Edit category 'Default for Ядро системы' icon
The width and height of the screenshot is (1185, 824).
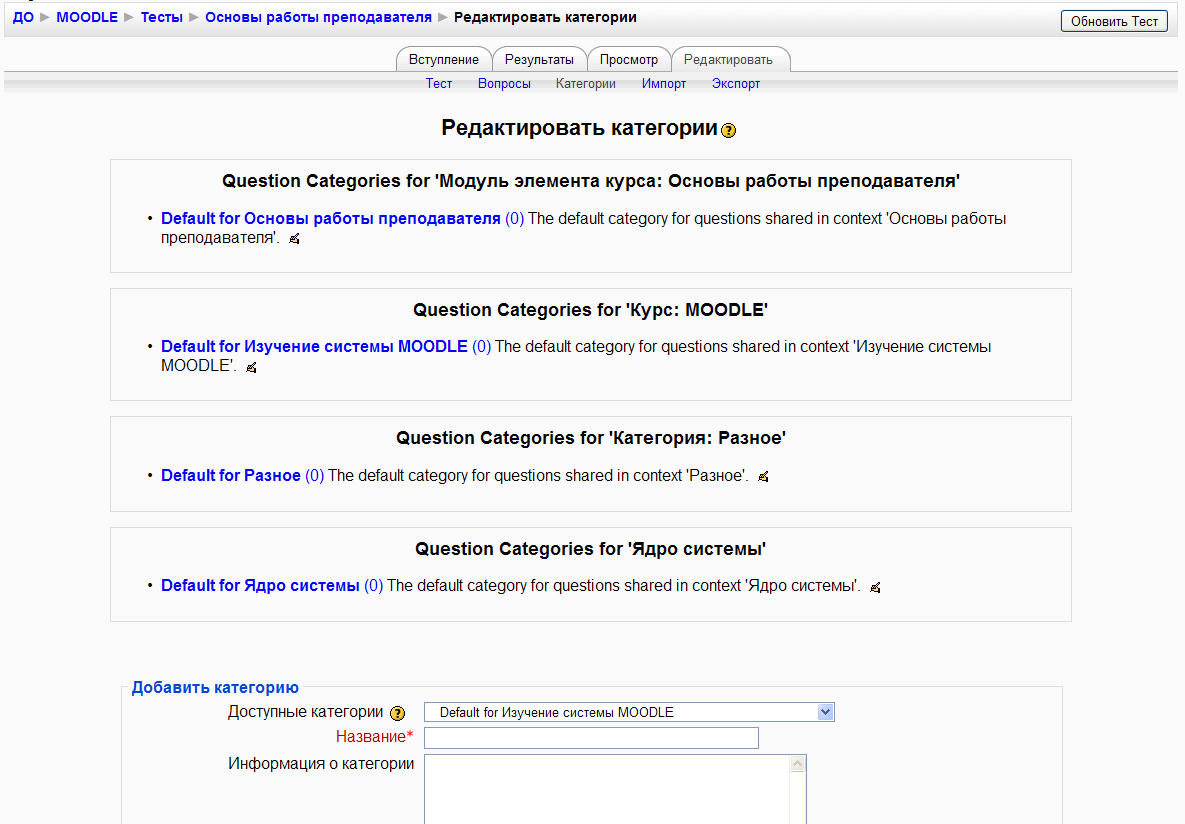coord(875,587)
